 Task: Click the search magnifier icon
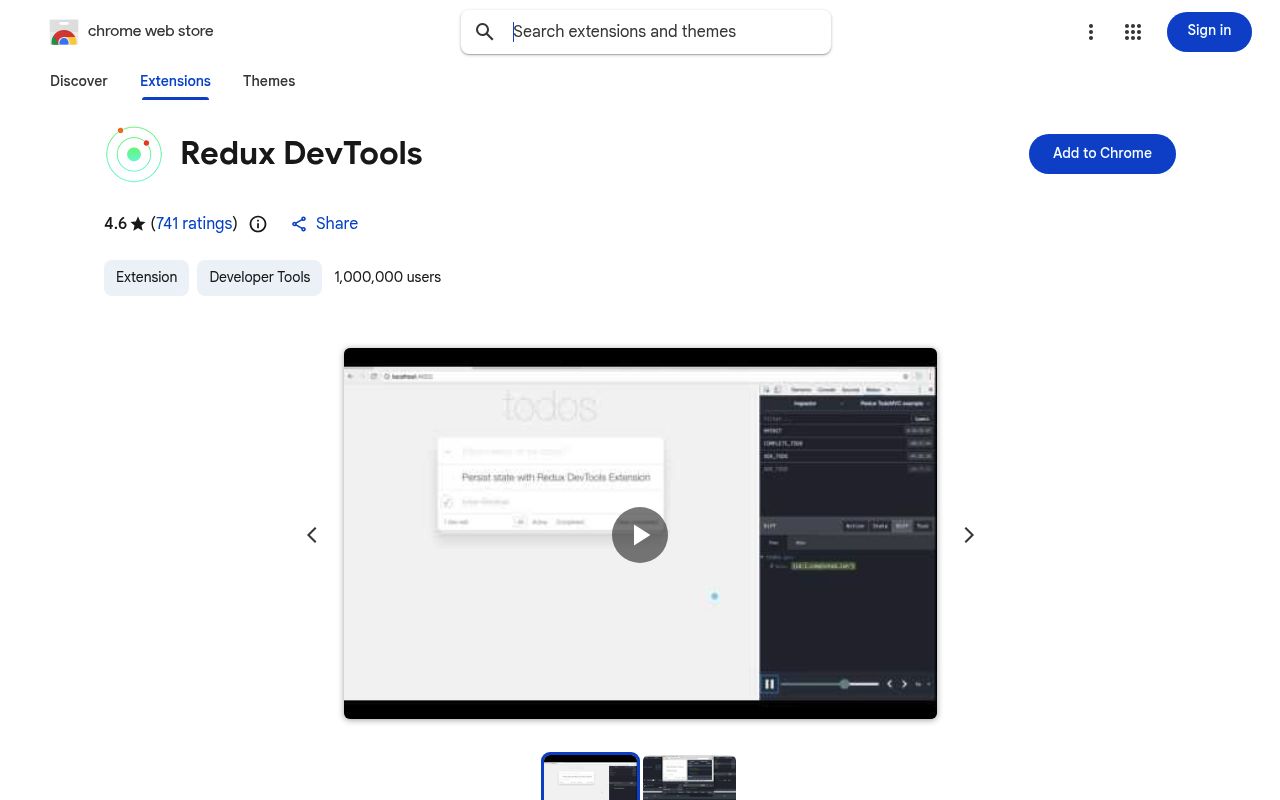[x=485, y=32]
